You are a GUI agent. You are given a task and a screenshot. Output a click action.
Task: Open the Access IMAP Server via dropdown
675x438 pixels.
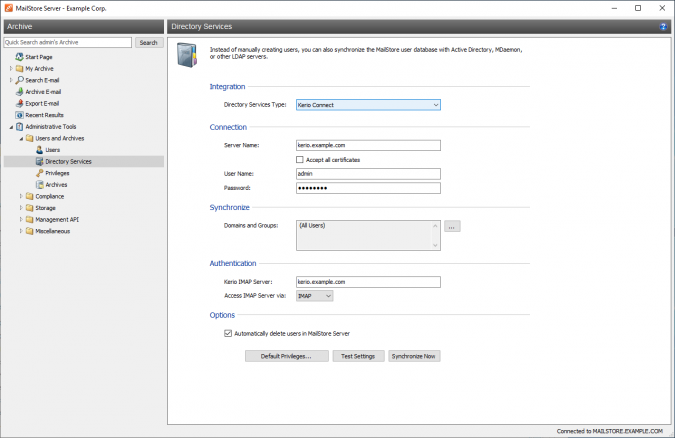click(314, 296)
